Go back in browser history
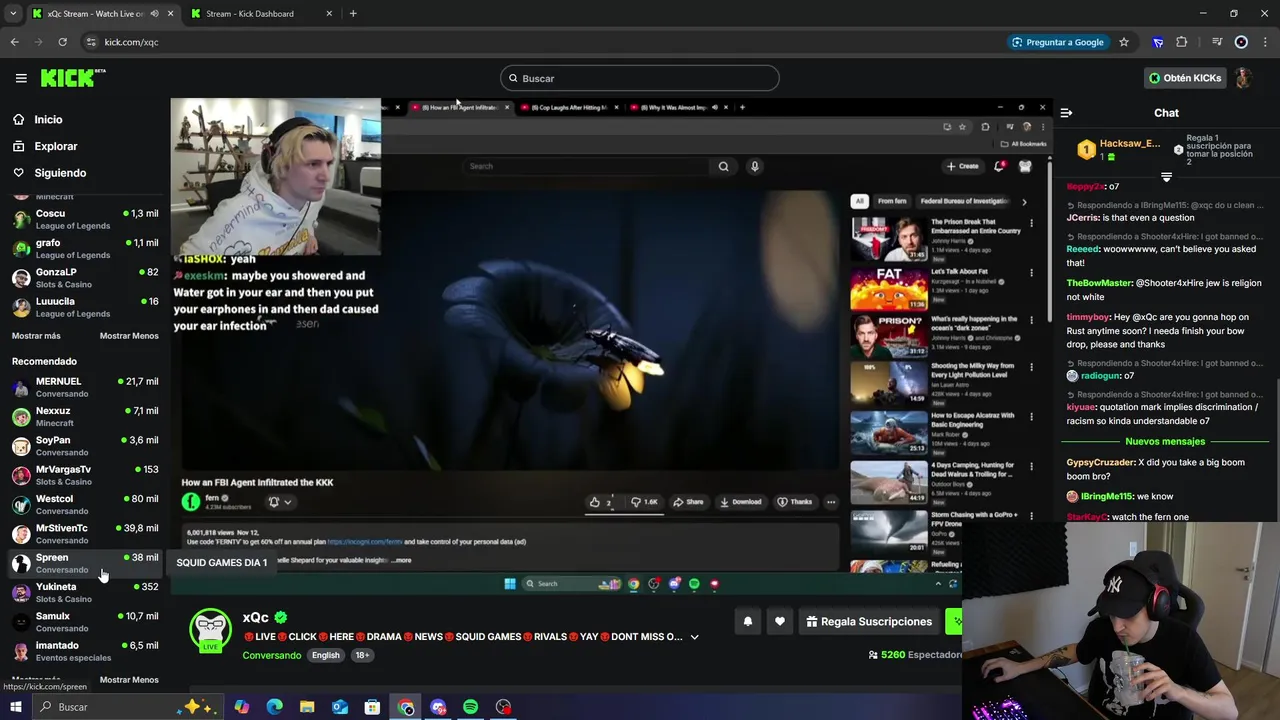Viewport: 1280px width, 720px height. click(x=14, y=42)
